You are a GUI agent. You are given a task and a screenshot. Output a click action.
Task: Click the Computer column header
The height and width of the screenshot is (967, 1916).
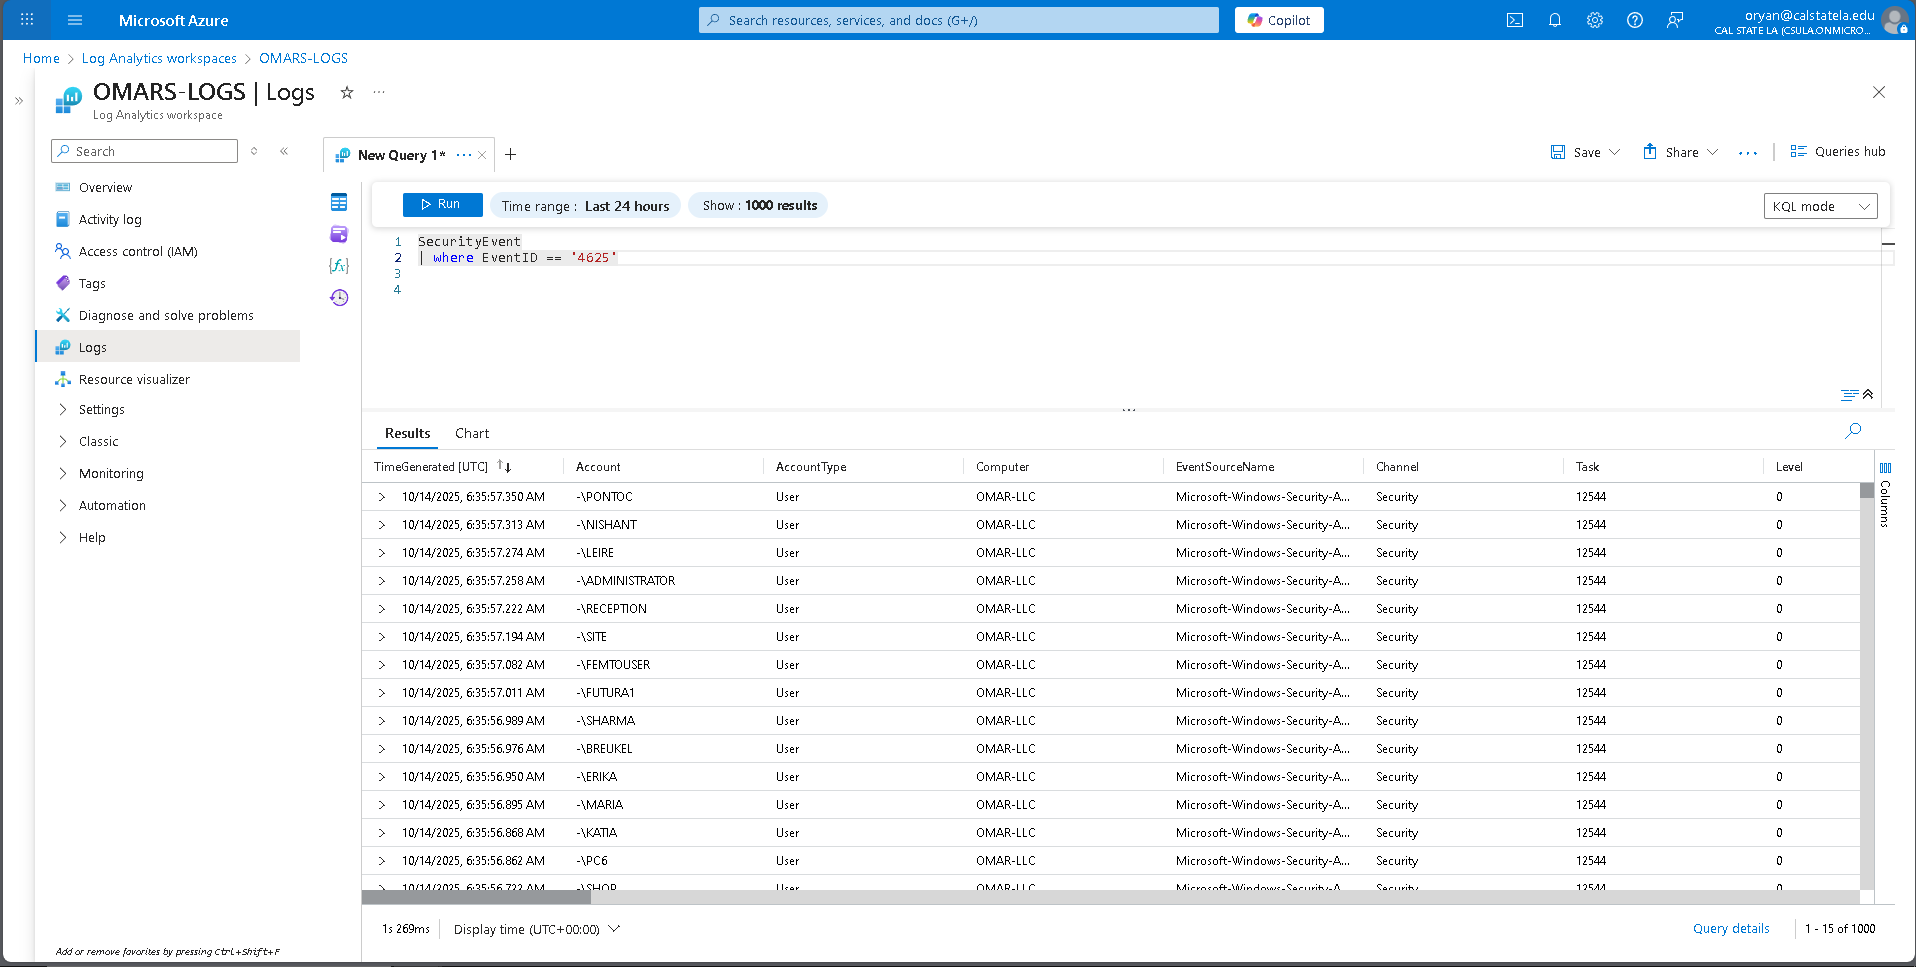[1002, 467]
